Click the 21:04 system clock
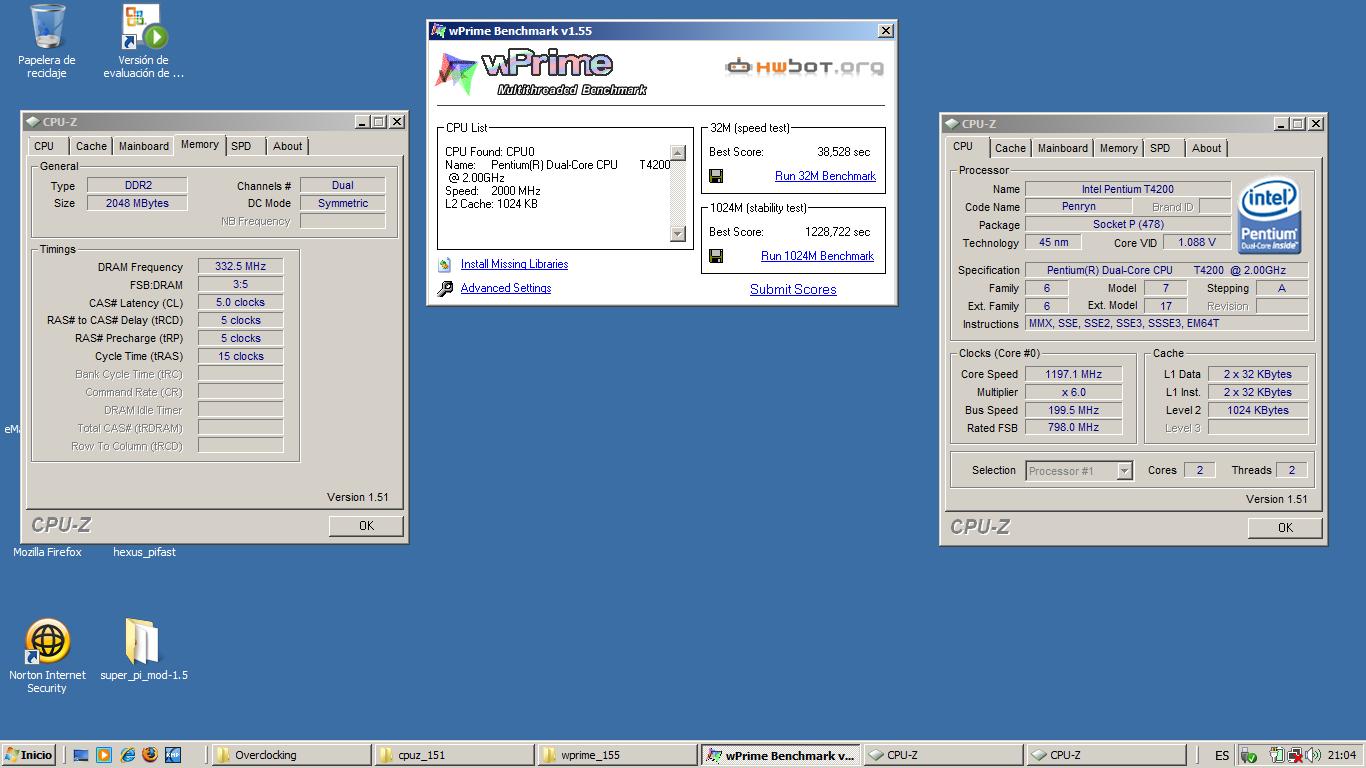This screenshot has height=768, width=1366. click(1342, 756)
